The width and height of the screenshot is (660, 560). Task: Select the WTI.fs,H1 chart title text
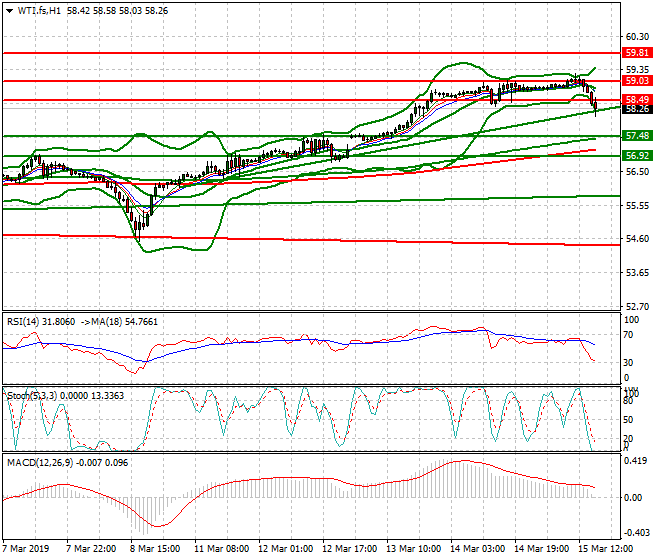pos(39,11)
